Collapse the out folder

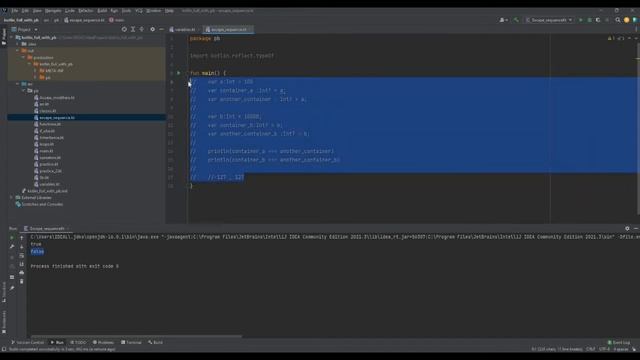[x=18, y=51]
